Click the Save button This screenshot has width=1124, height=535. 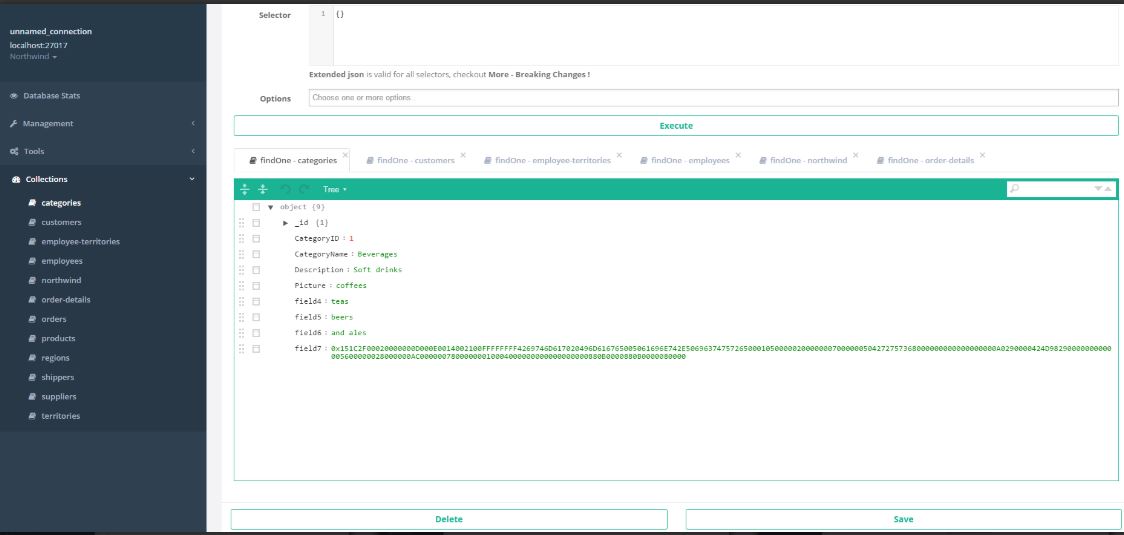(902, 519)
